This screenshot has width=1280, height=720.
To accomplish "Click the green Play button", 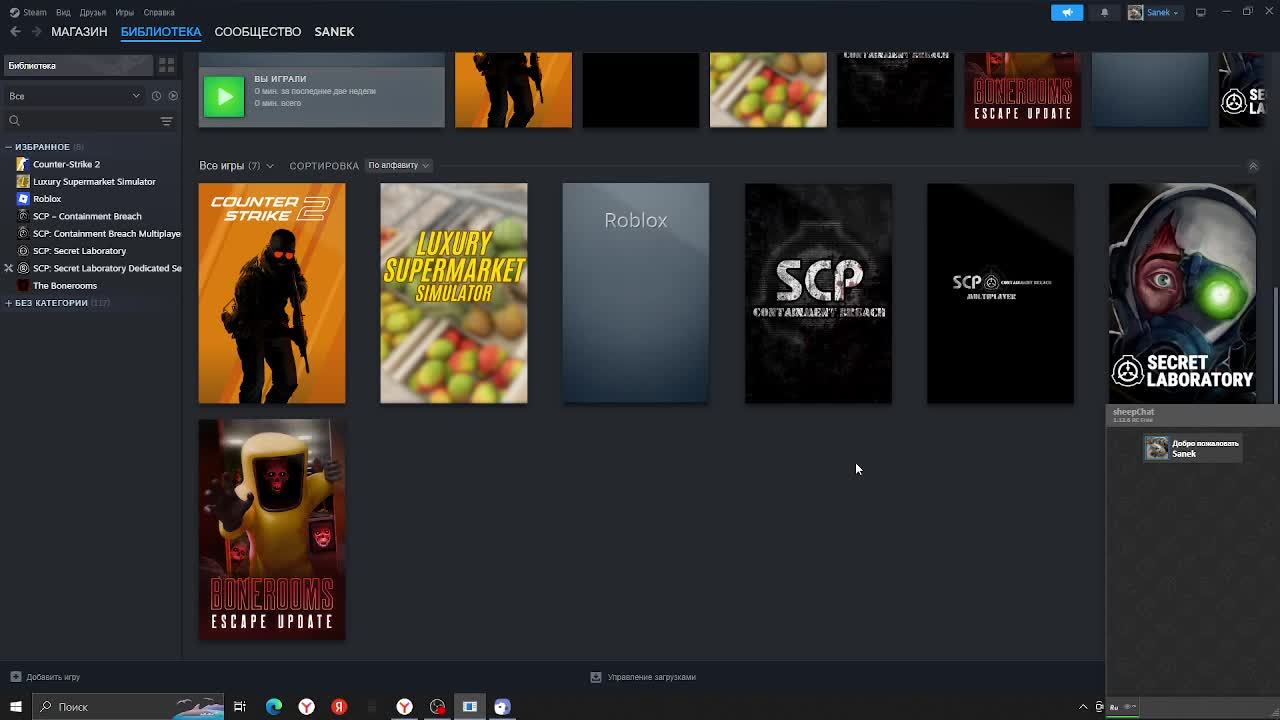I will pos(224,97).
